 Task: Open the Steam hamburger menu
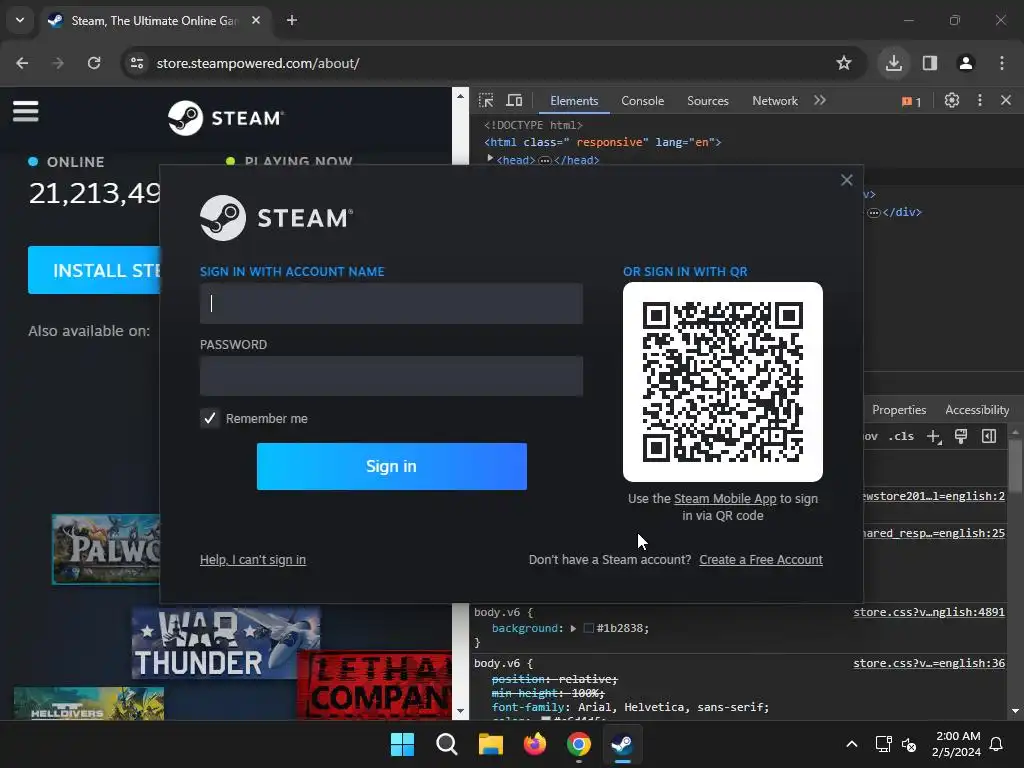tap(25, 111)
